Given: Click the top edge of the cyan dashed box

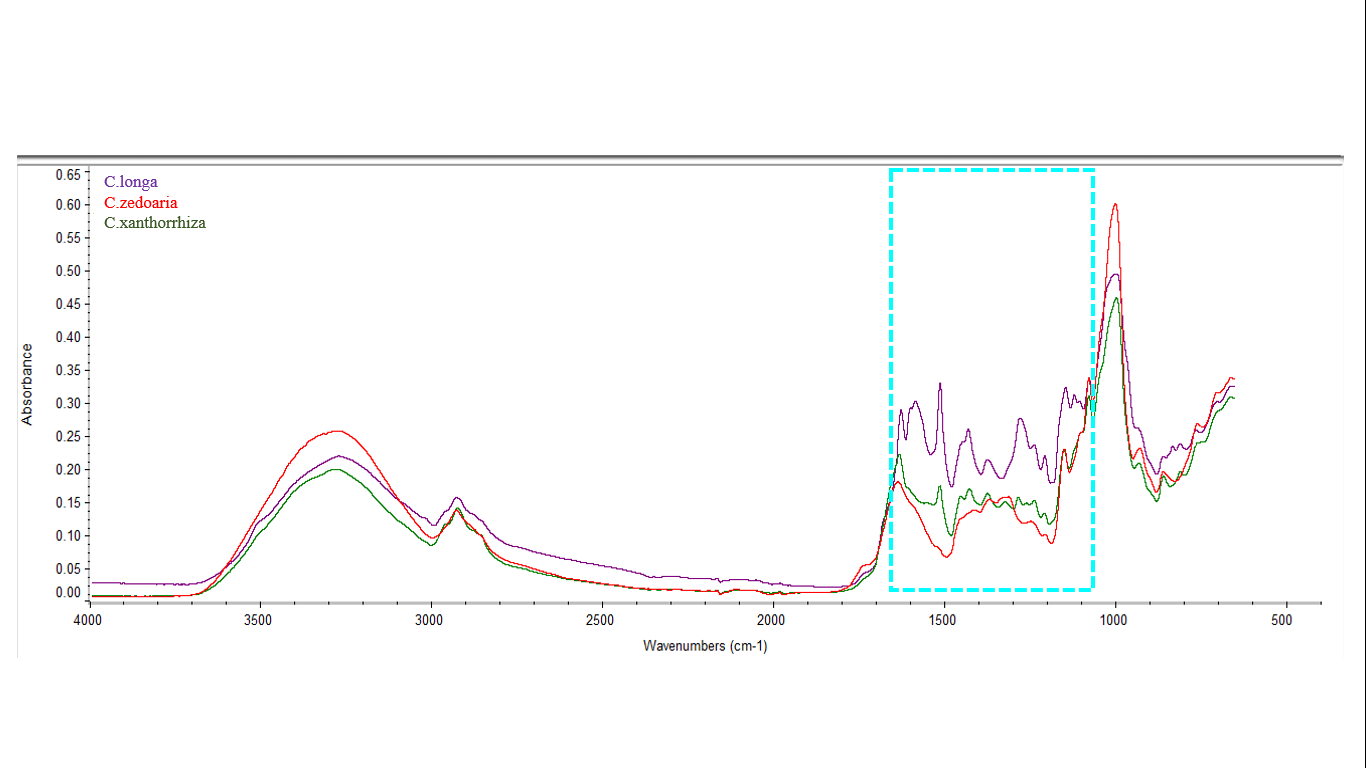Looking at the screenshot, I should click(x=992, y=170).
